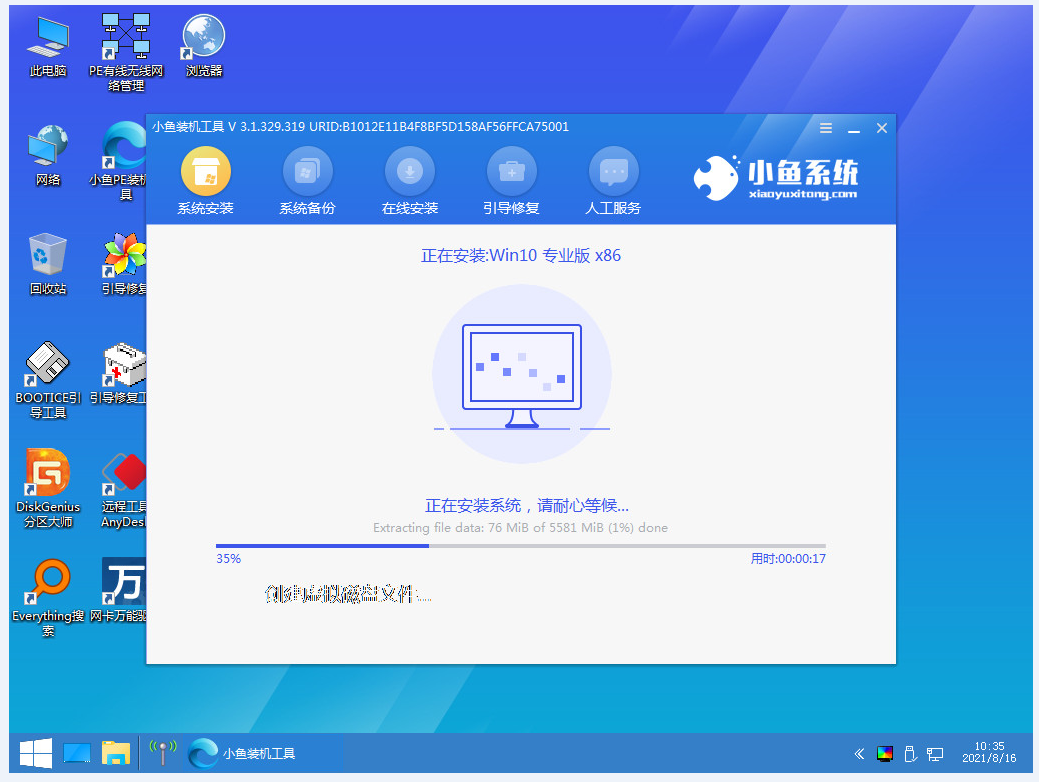Open PE有线无线网络管理 desktop icon
This screenshot has height=782, width=1039.
126,52
